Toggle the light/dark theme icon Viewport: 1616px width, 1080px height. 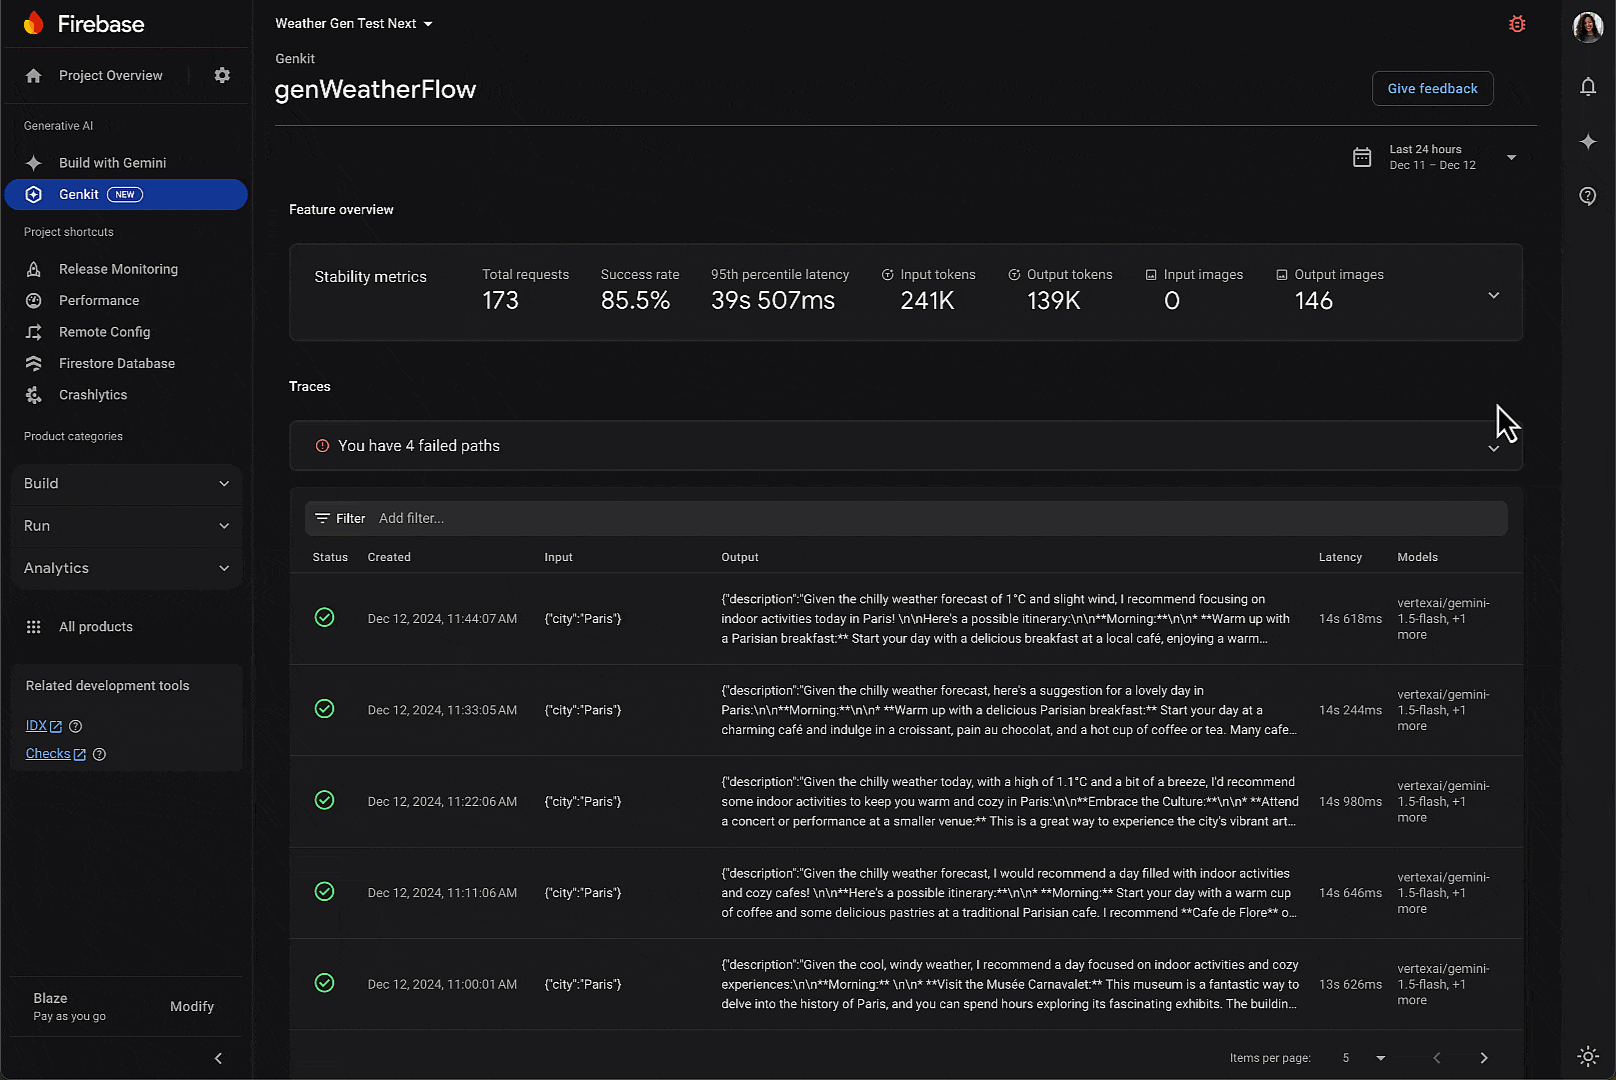click(x=1587, y=1056)
